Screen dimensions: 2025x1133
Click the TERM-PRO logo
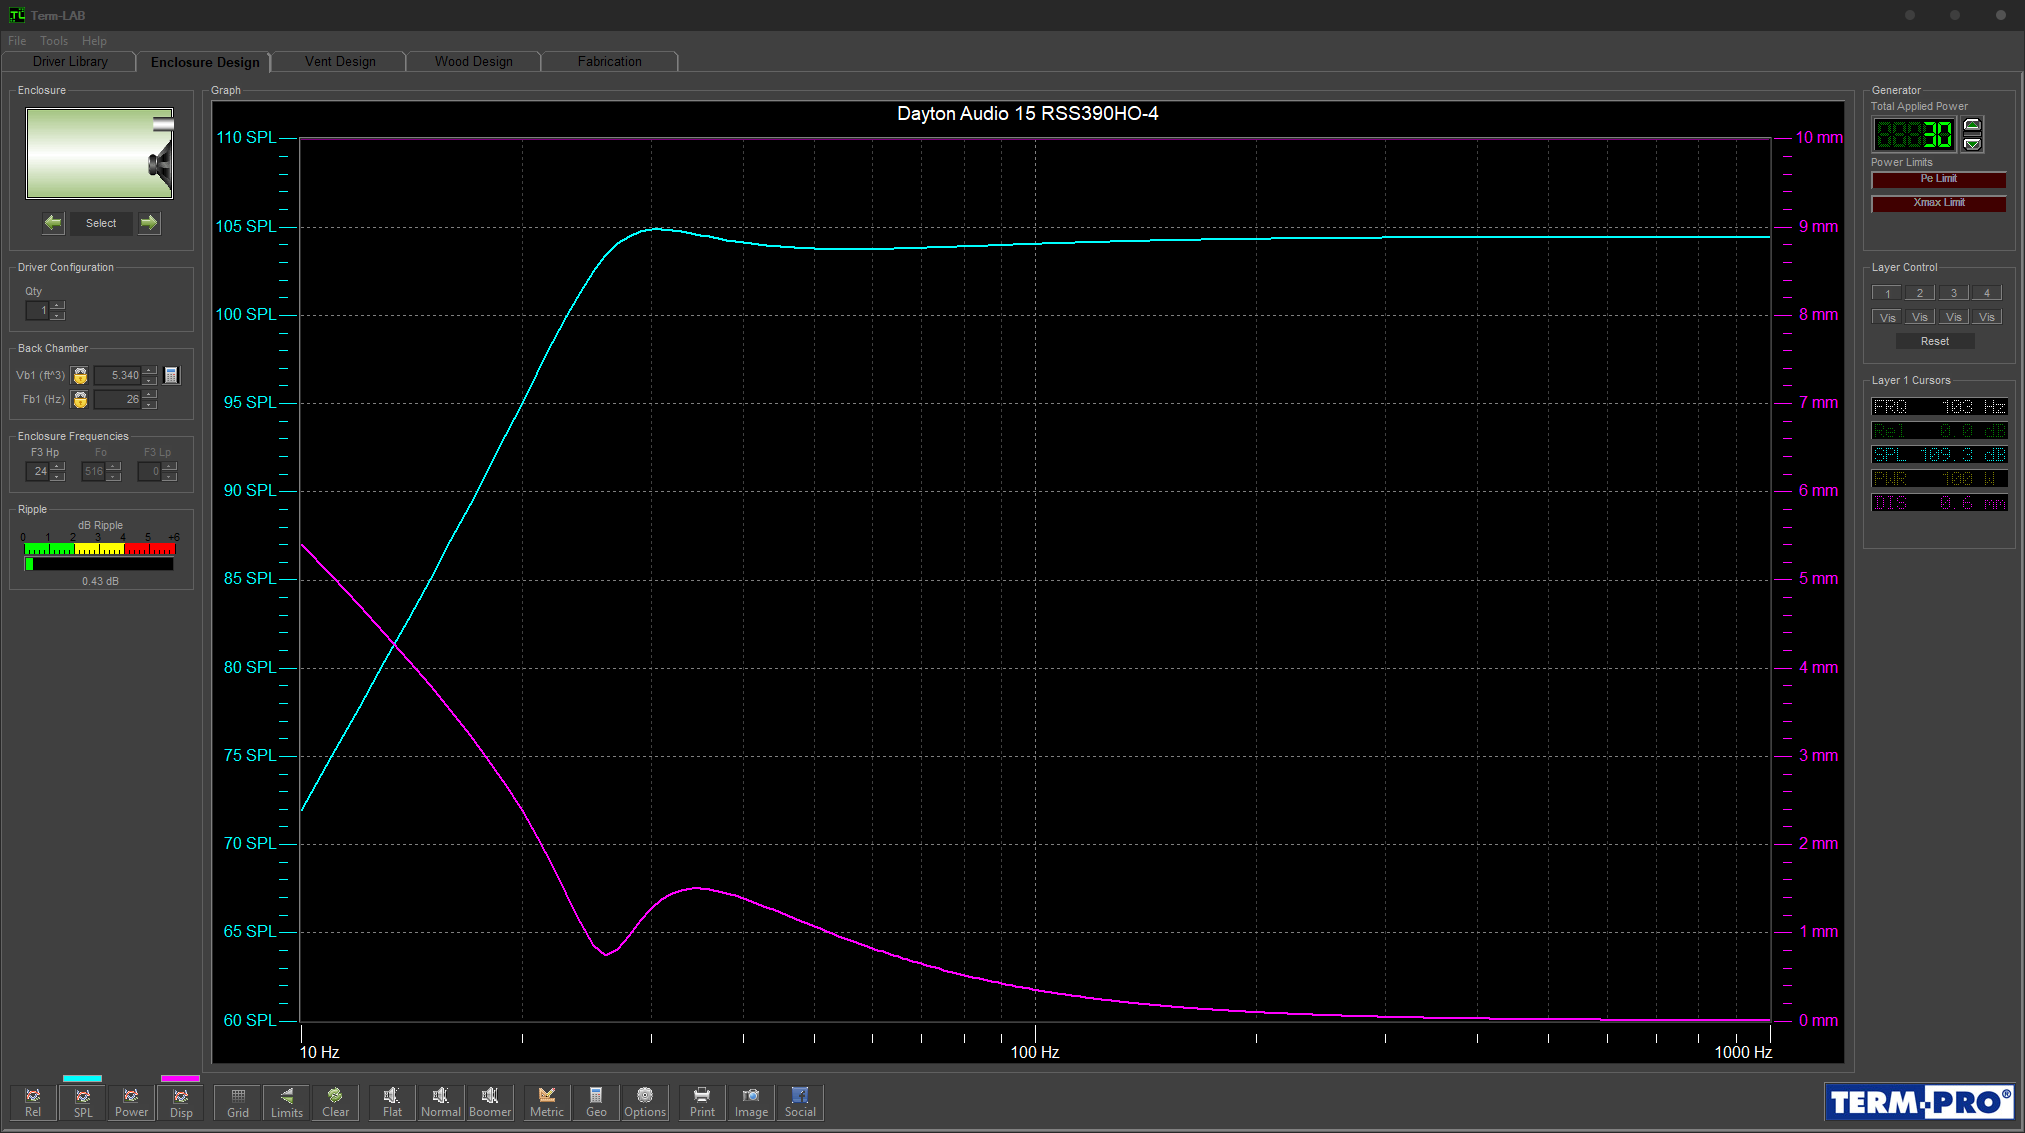pos(1919,1102)
